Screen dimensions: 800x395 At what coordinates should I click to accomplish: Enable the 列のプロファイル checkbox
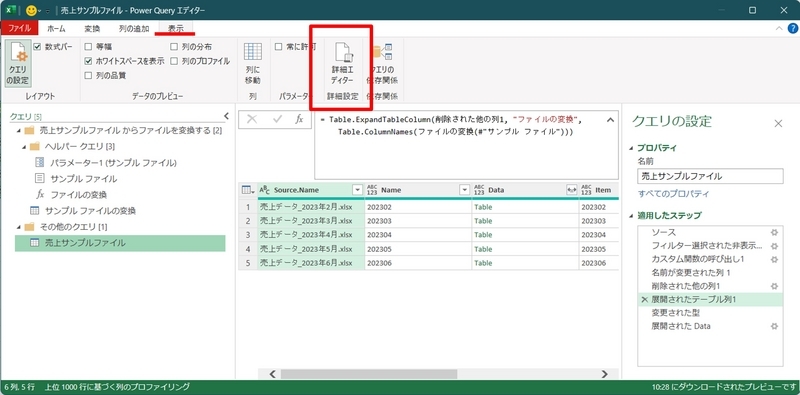click(x=174, y=61)
